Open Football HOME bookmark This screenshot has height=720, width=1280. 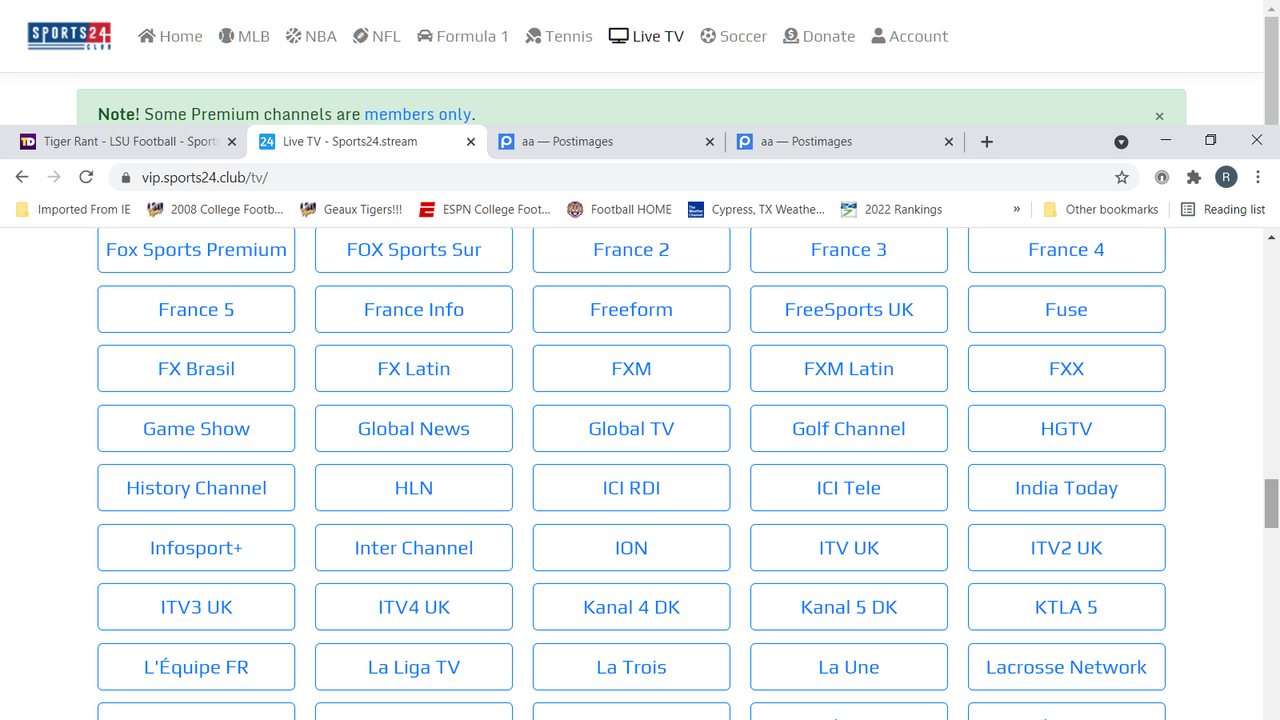click(620, 210)
